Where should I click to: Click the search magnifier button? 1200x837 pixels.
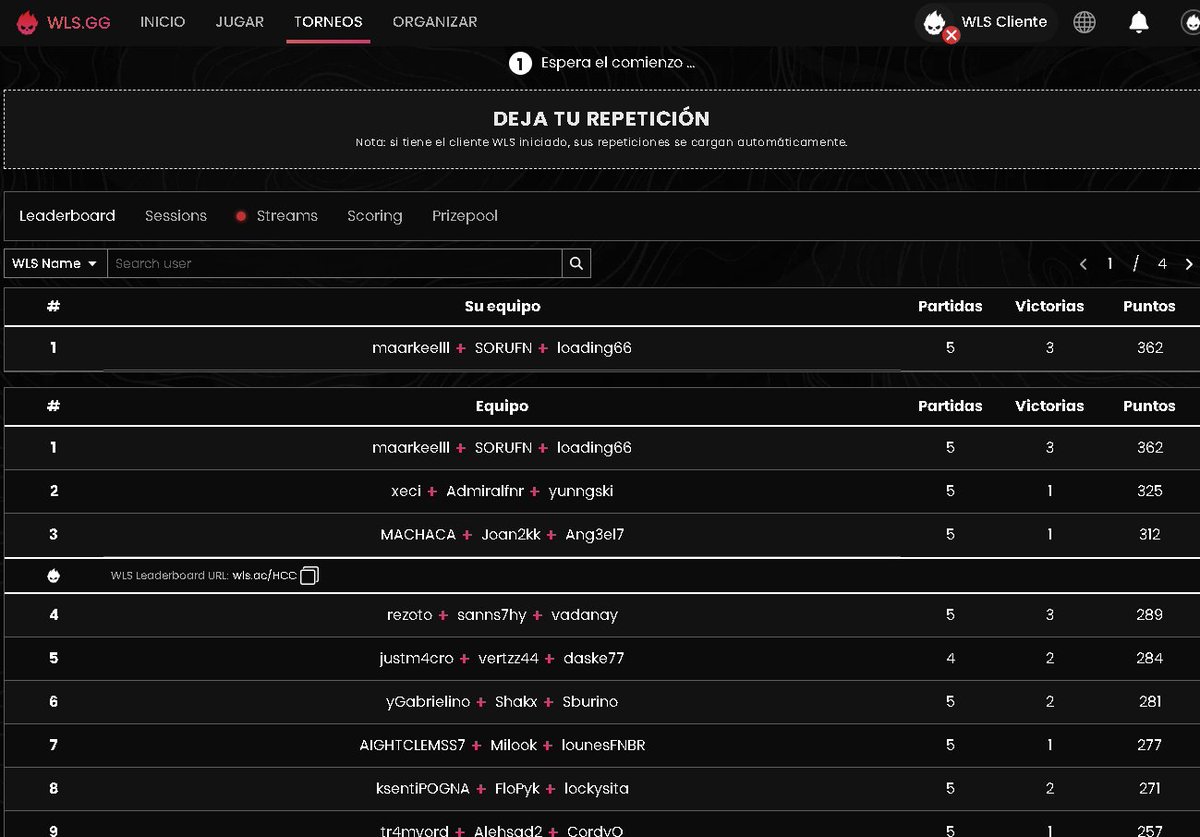click(576, 264)
